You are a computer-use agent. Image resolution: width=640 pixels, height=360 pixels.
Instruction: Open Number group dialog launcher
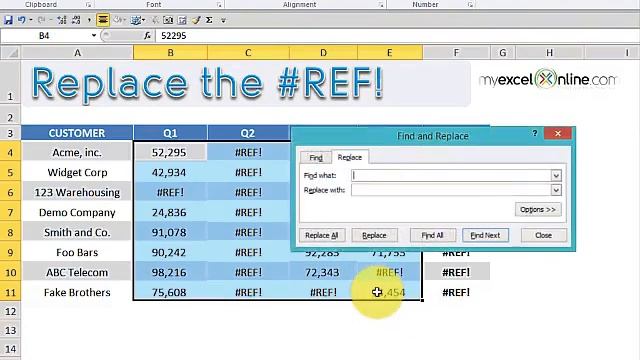[470, 4]
